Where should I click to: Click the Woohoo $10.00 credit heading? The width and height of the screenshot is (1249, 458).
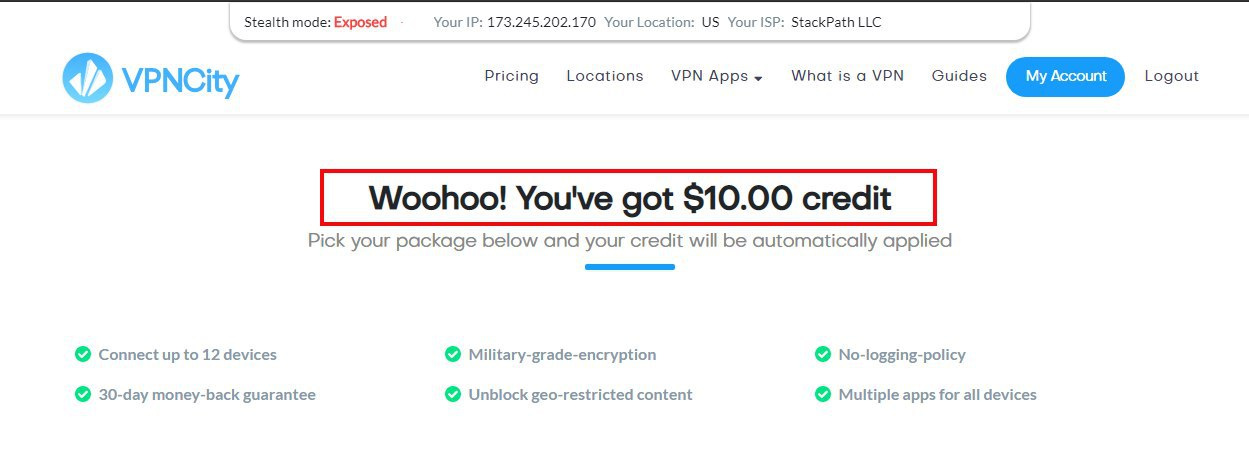click(629, 198)
